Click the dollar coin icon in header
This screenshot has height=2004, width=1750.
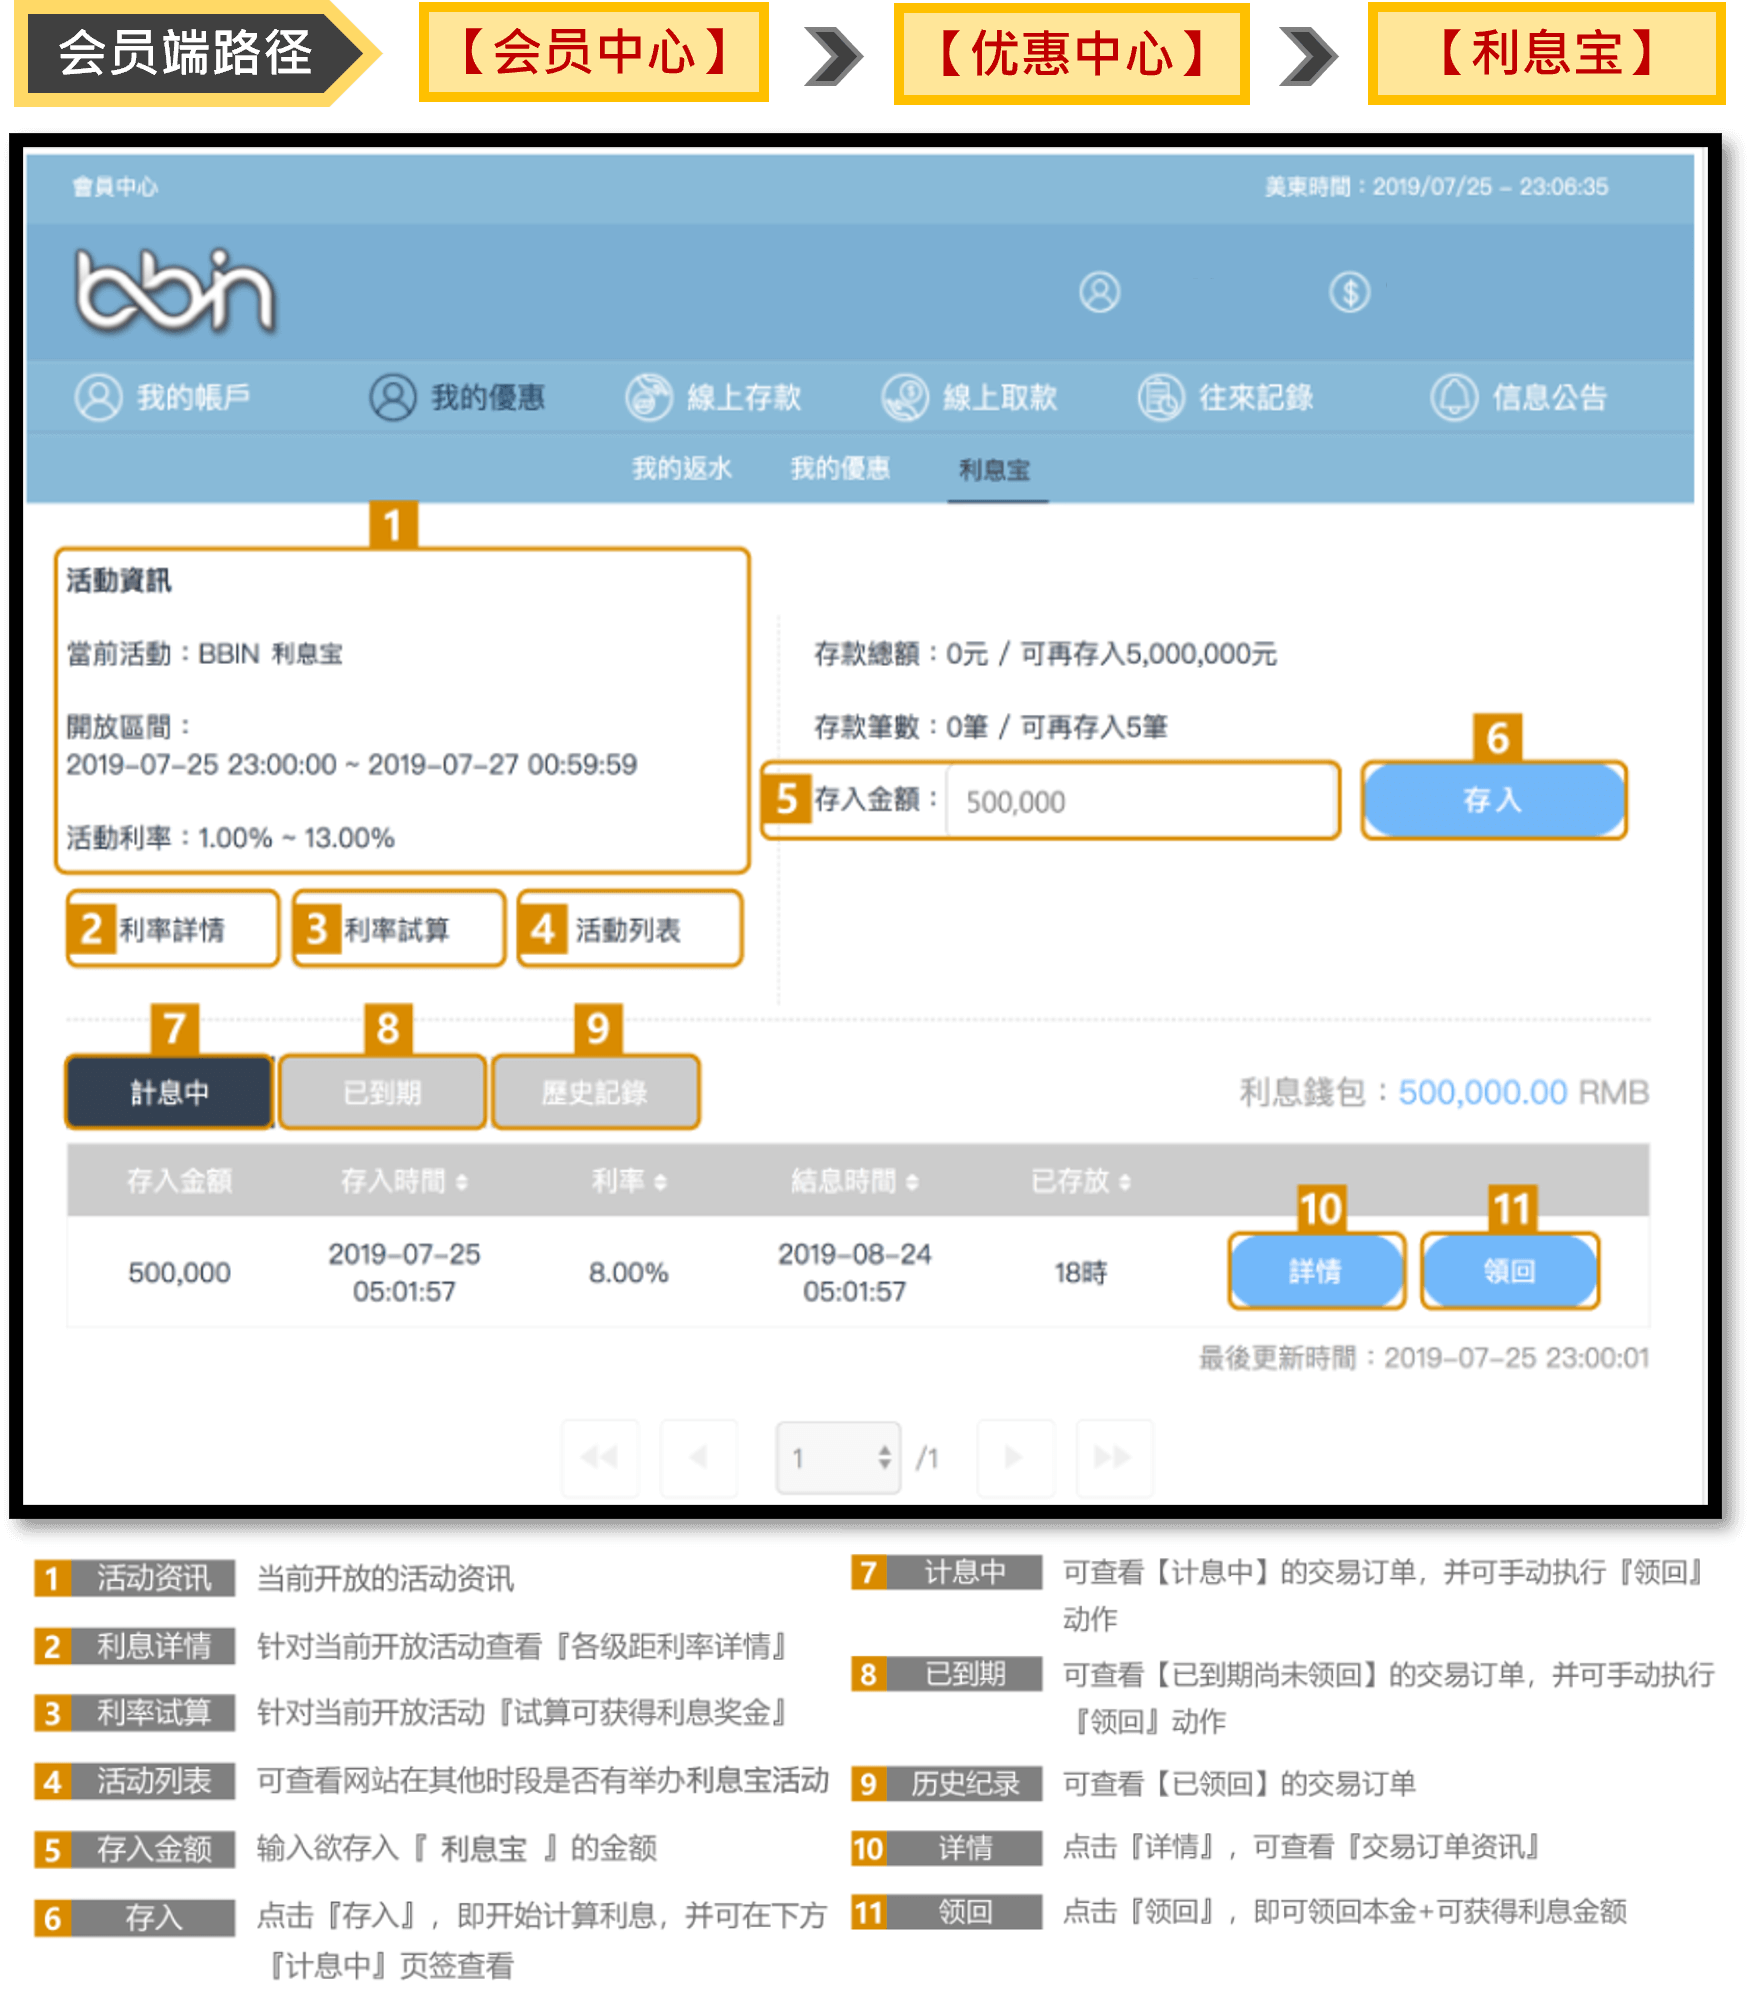pos(1349,292)
